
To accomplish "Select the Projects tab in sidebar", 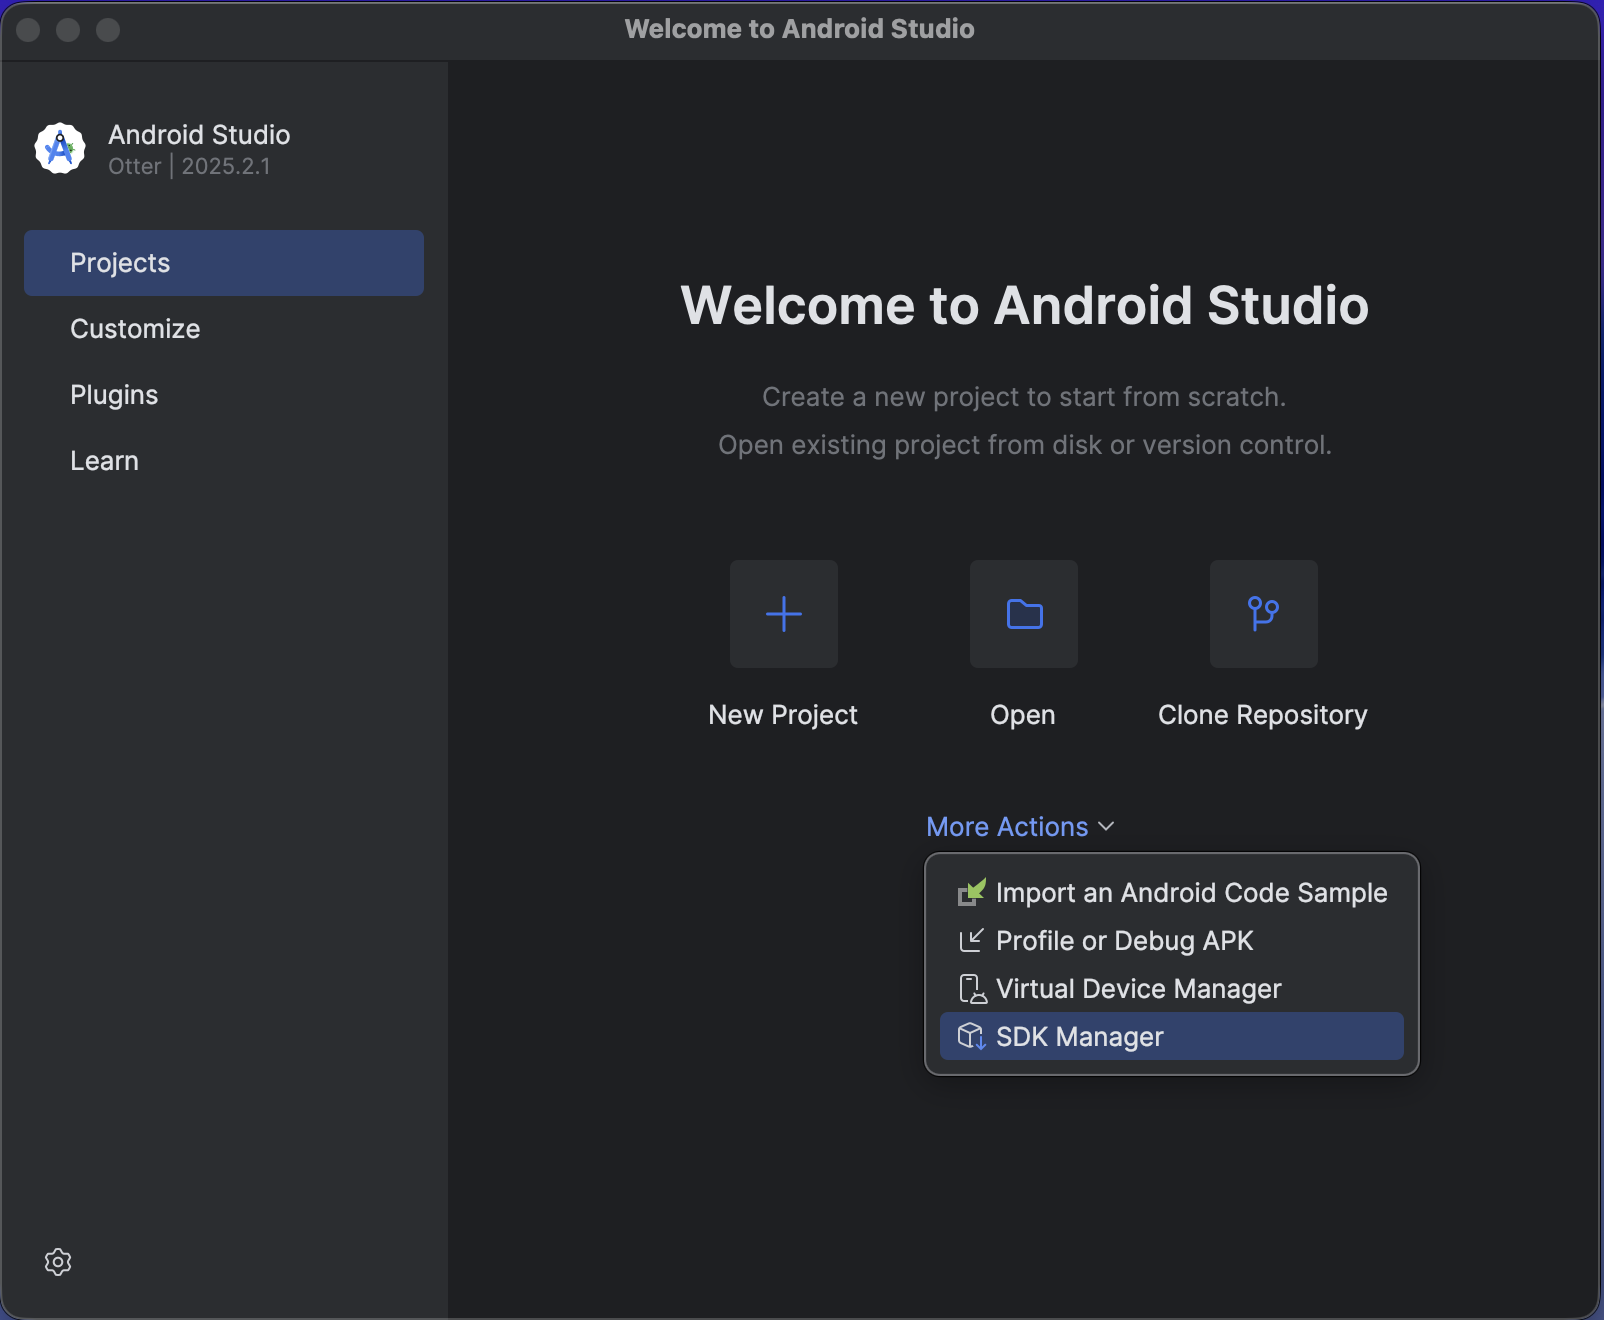I will 224,263.
